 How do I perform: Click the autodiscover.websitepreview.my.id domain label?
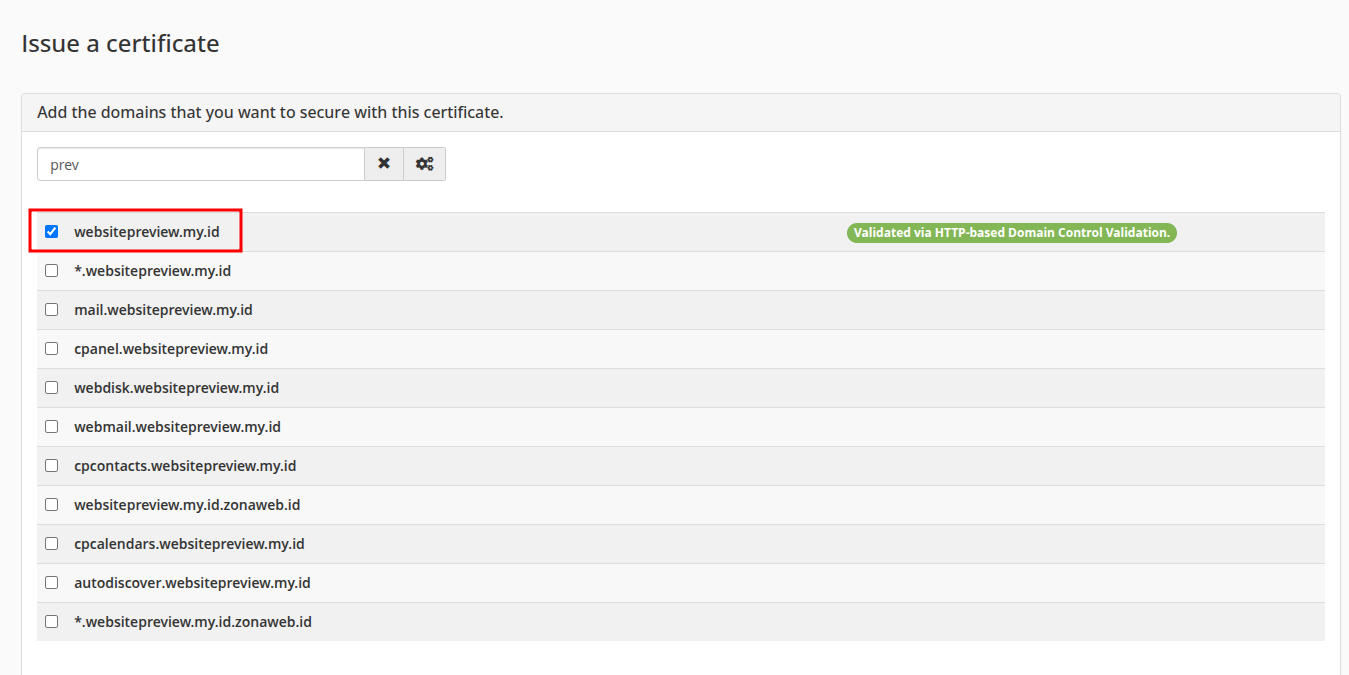click(x=192, y=583)
